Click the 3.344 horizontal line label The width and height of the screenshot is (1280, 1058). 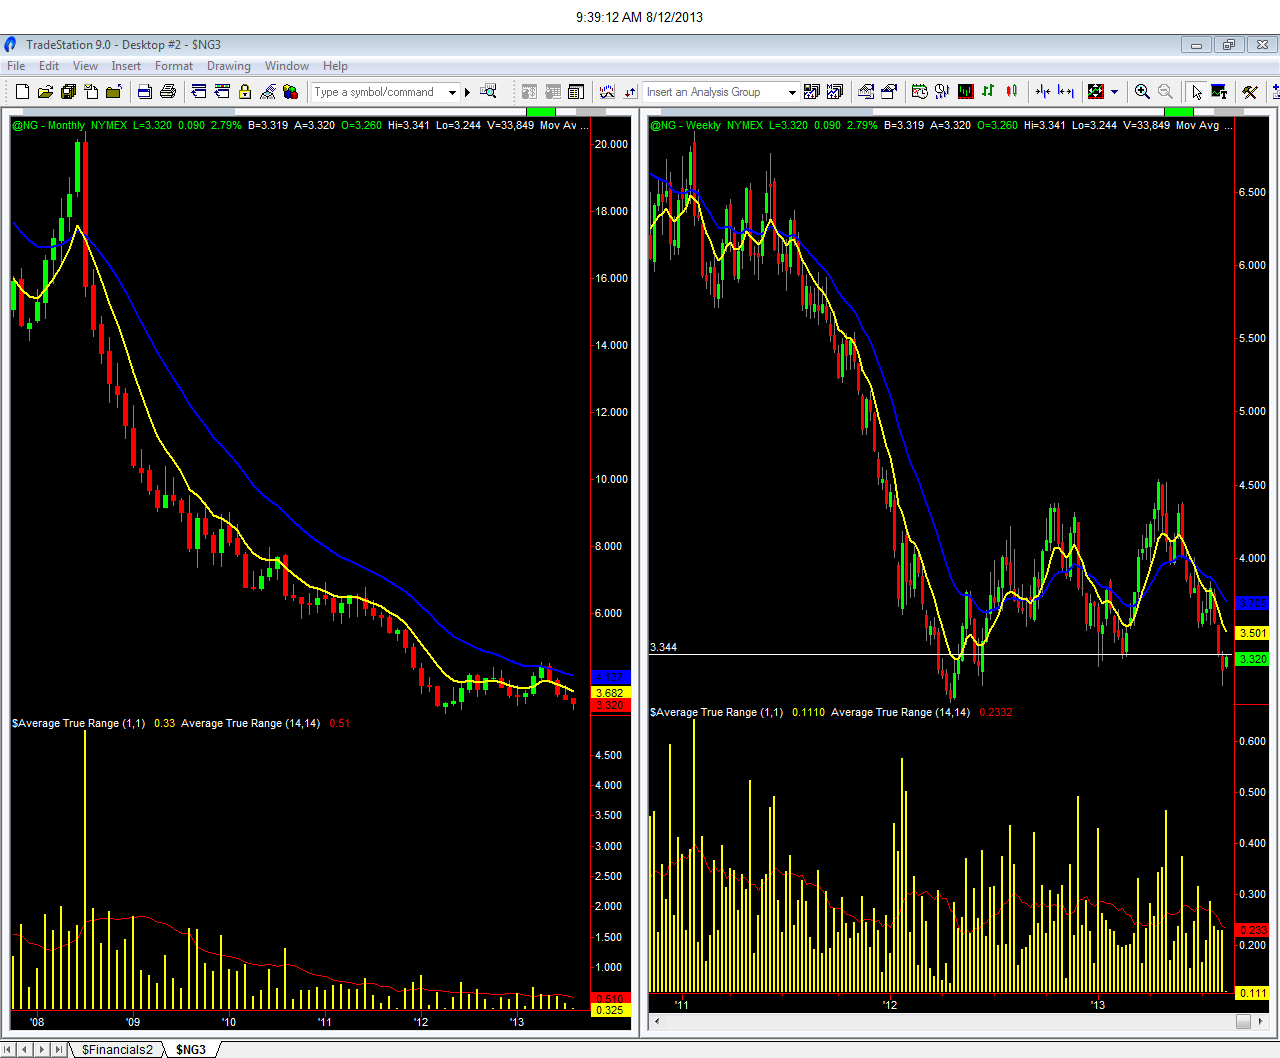tap(663, 647)
